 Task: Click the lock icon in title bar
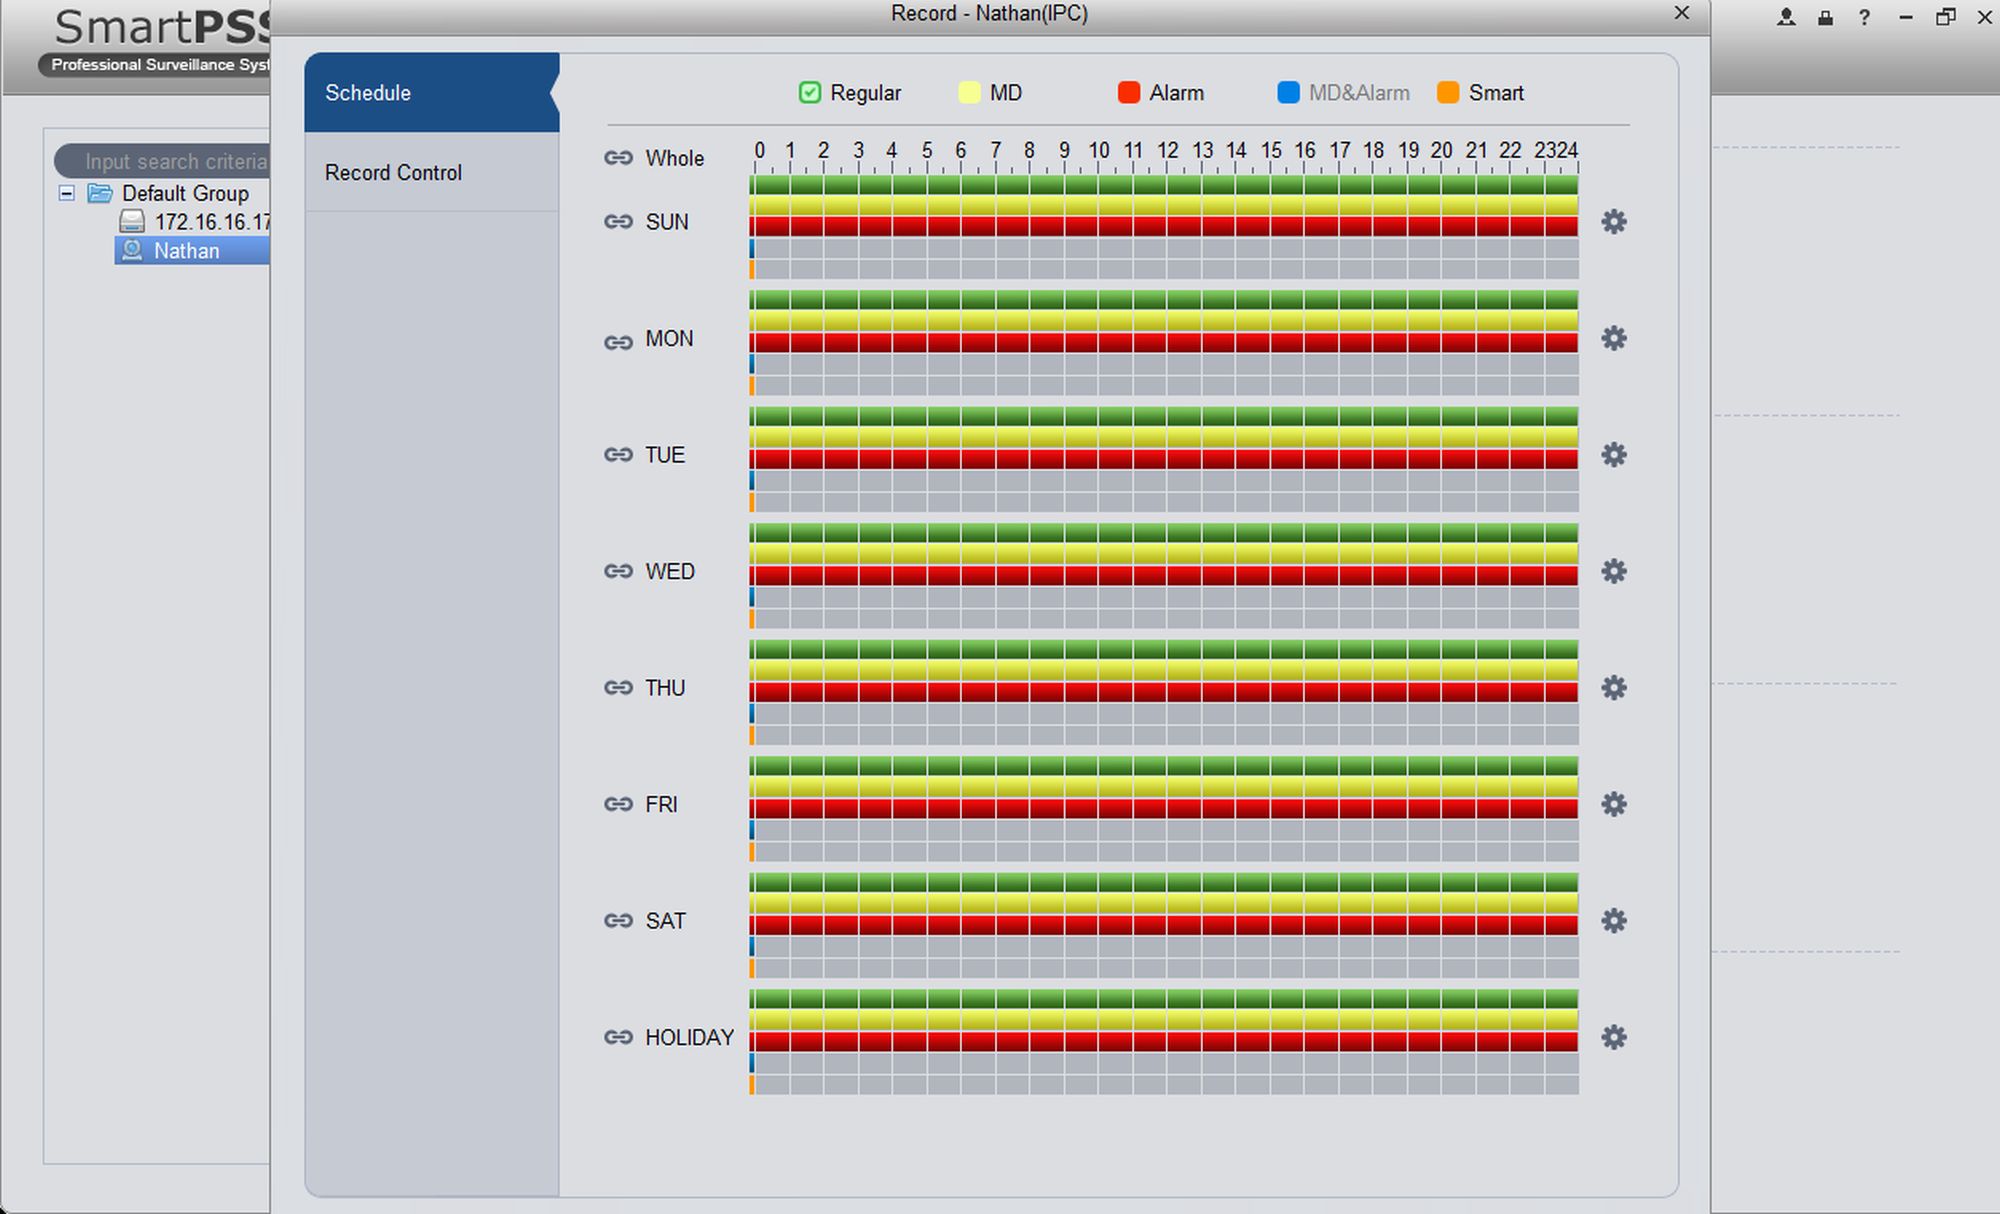coord(1825,17)
